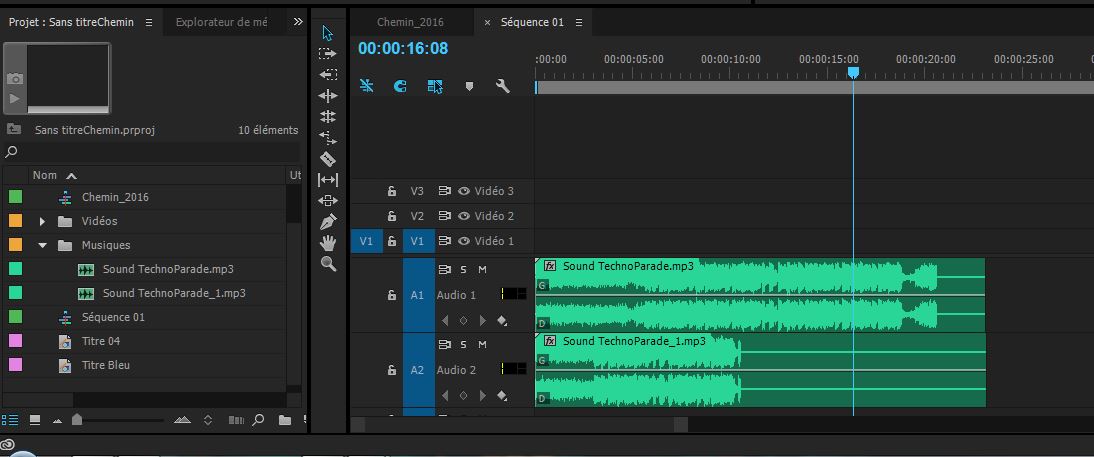This screenshot has height=457, width=1094.
Task: Toggle A1 track targeting
Action: [x=417, y=295]
